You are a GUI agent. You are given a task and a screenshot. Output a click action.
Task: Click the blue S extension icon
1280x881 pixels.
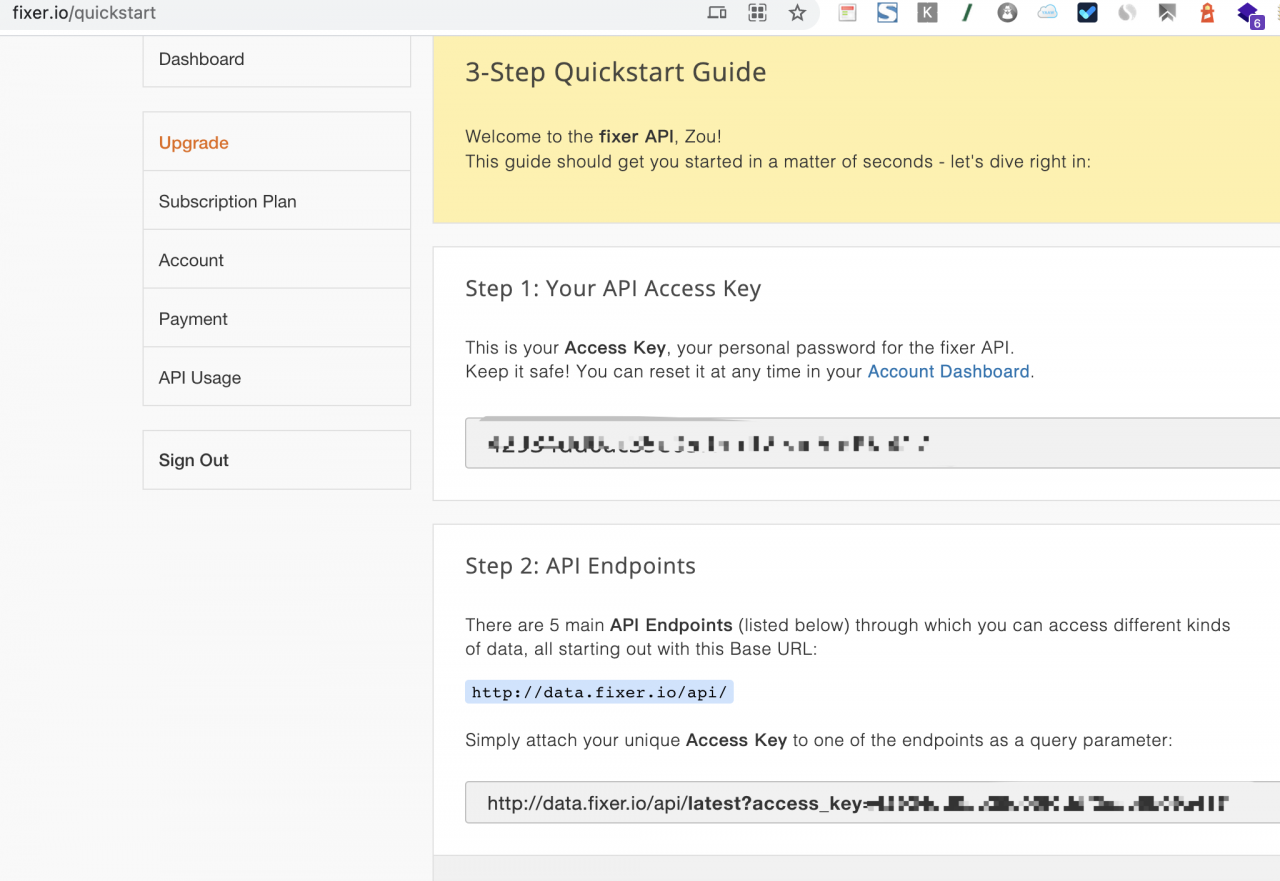click(887, 13)
